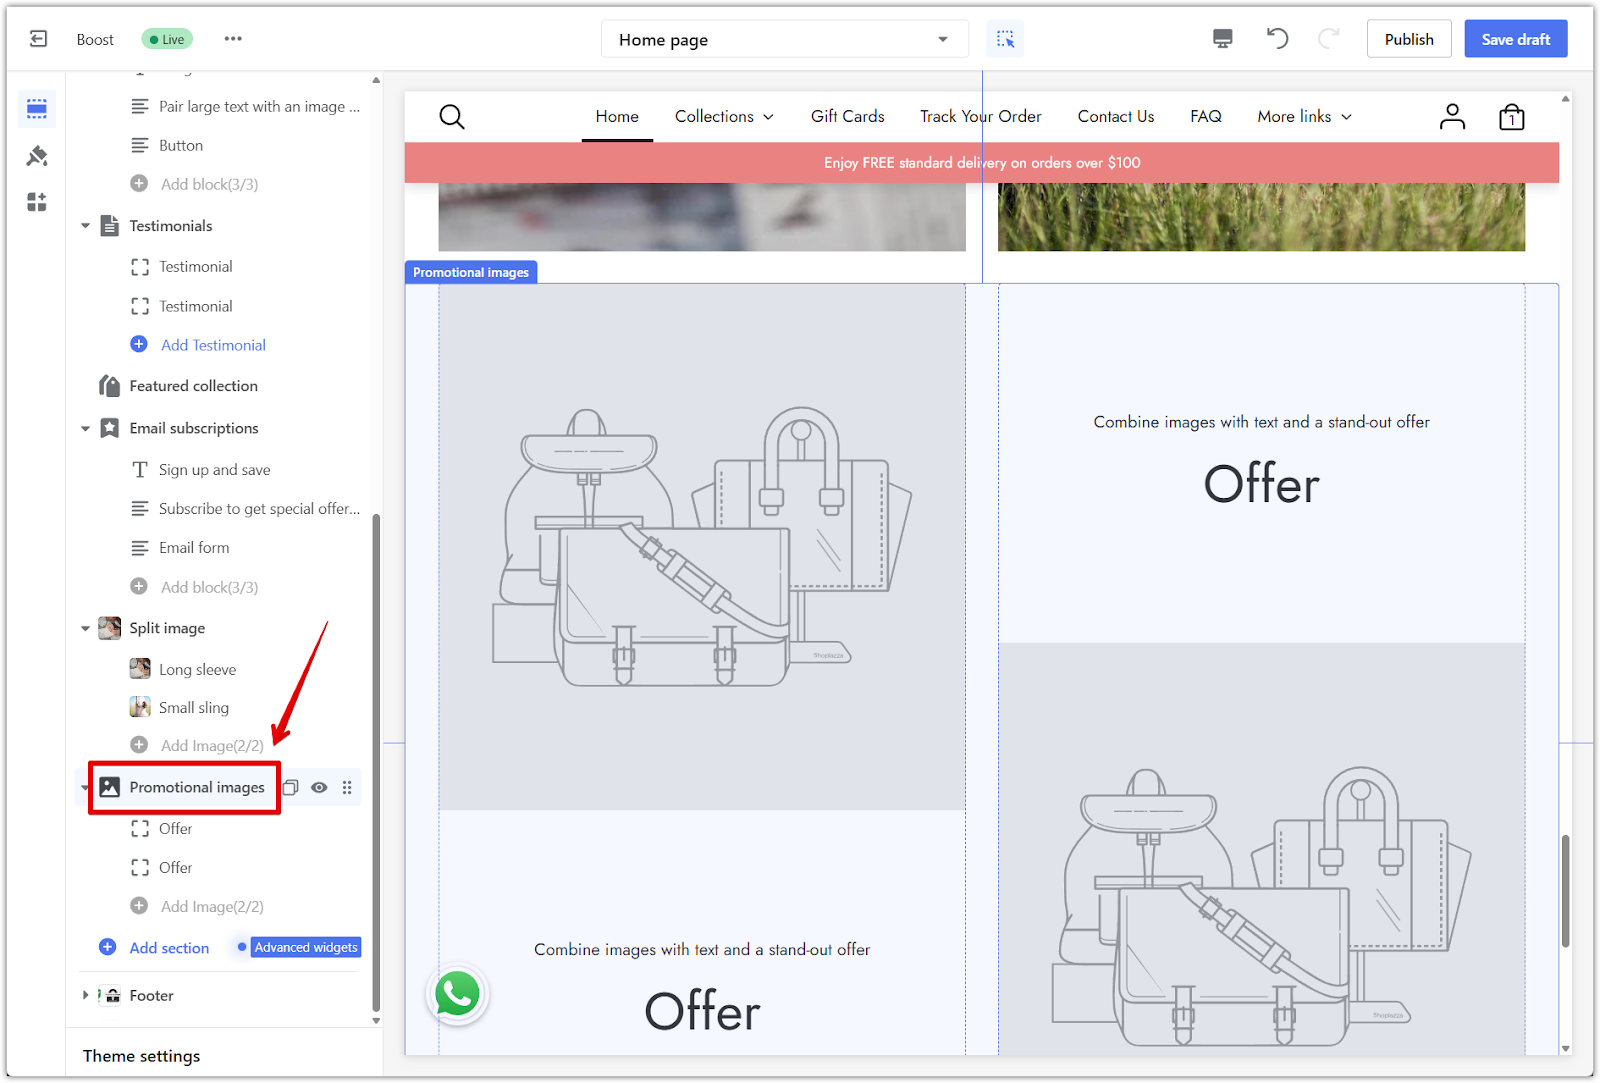Click the Live status badge
The width and height of the screenshot is (1600, 1083).
pyautogui.click(x=167, y=39)
